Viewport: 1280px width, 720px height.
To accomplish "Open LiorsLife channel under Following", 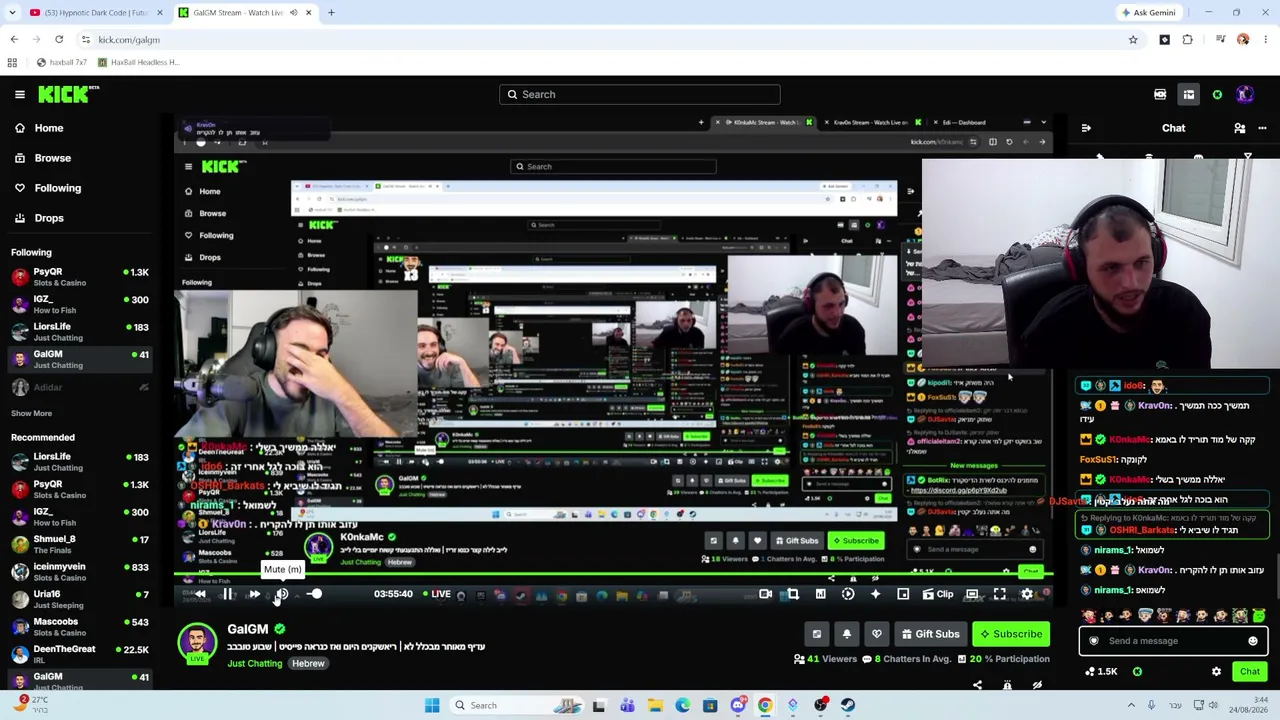I will 80,332.
